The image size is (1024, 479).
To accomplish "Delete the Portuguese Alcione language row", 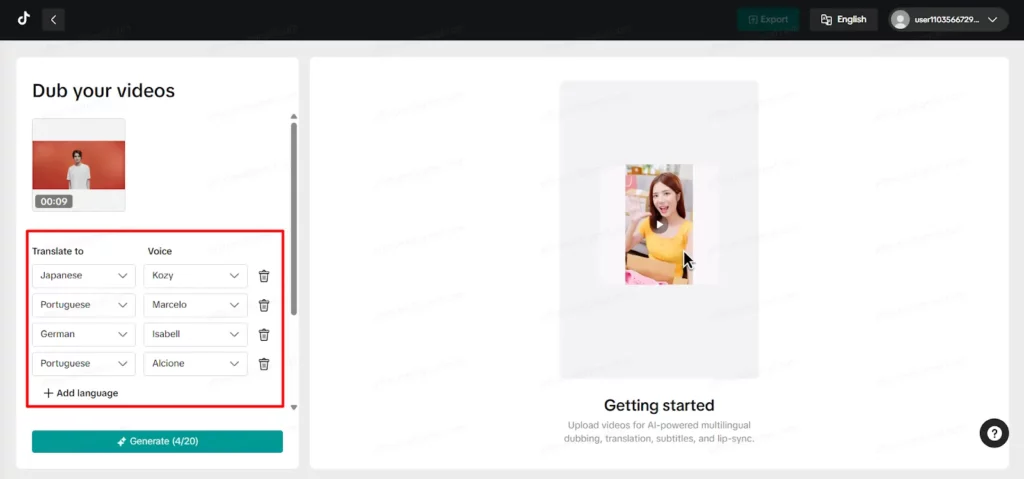I will pyautogui.click(x=264, y=364).
